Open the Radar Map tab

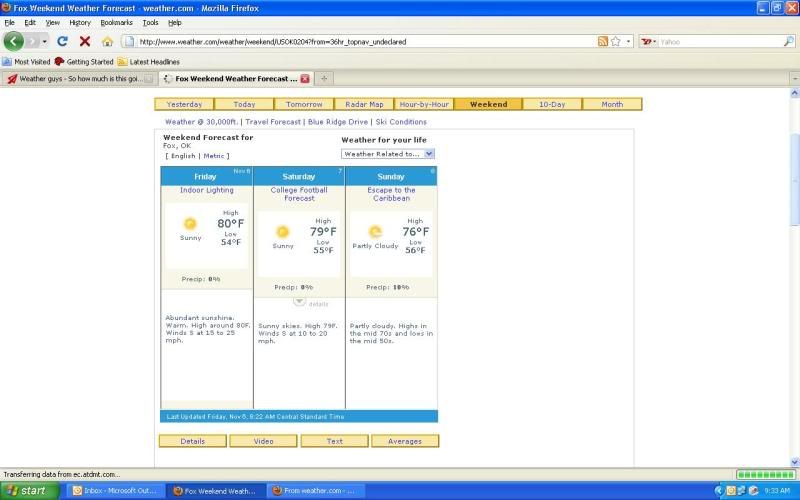(364, 104)
